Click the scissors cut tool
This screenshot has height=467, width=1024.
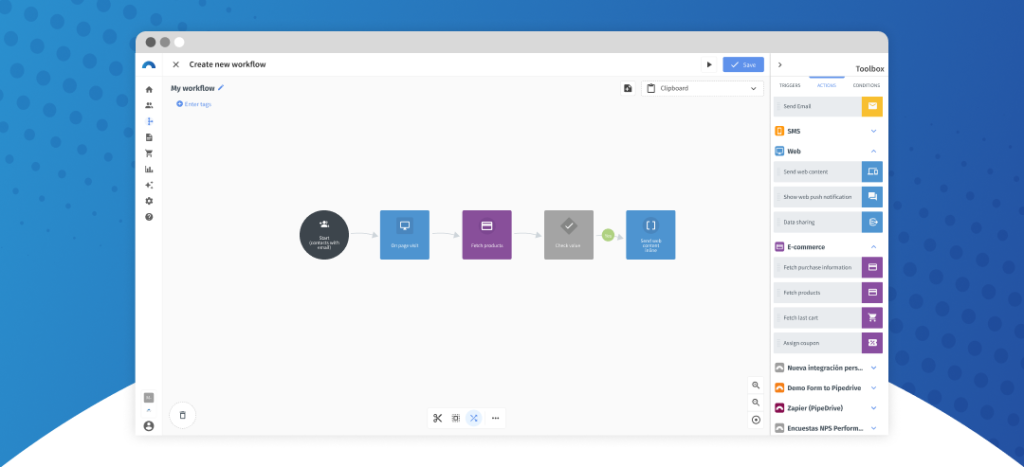438,417
